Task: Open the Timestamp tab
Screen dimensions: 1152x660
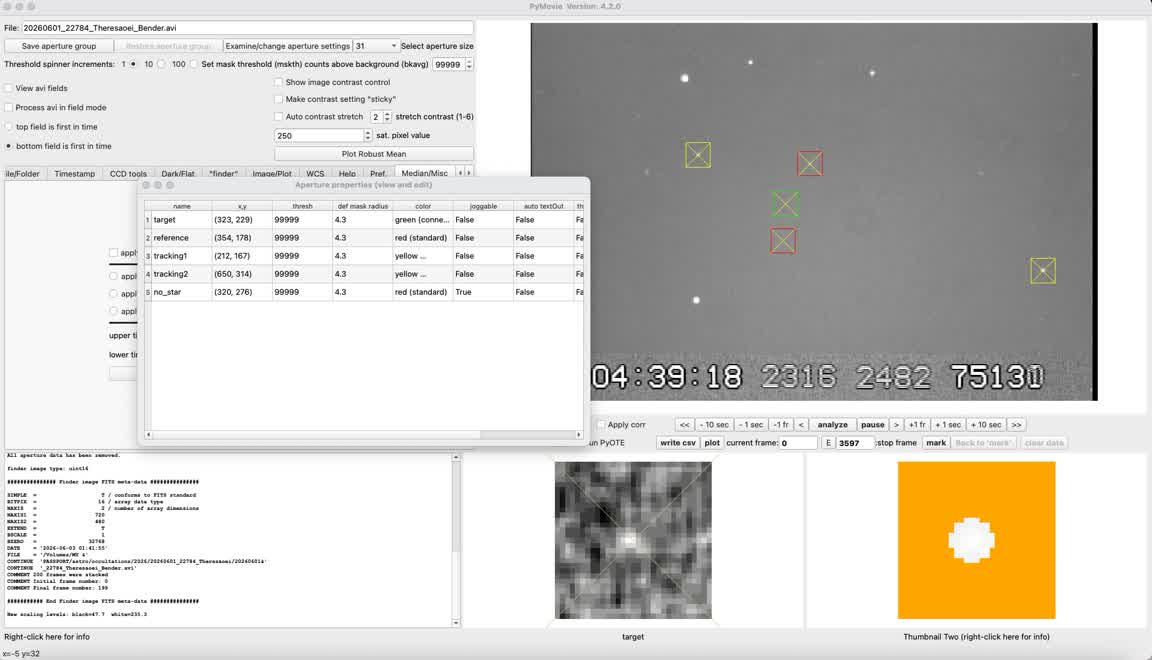Action: tap(74, 173)
